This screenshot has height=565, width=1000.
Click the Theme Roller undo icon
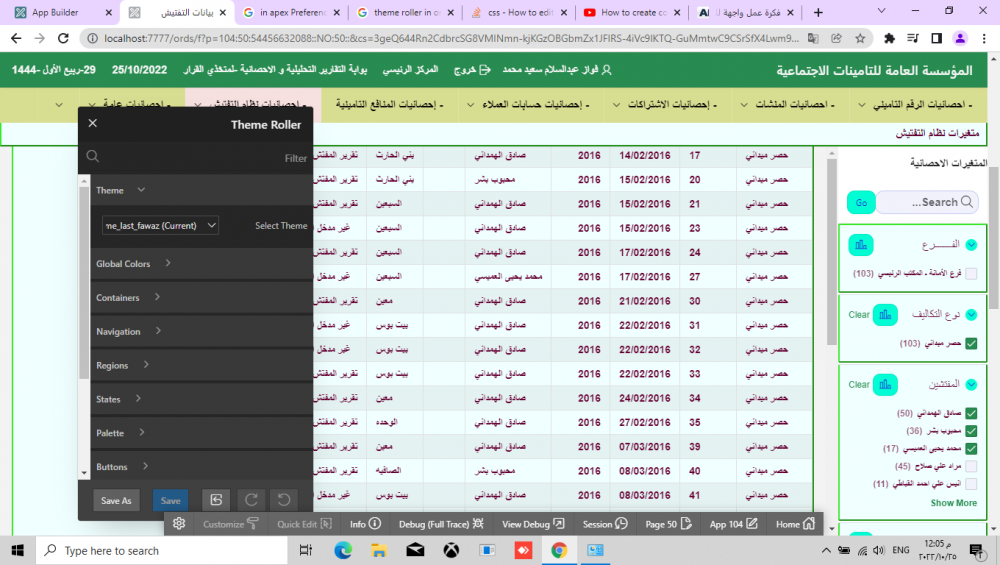284,500
